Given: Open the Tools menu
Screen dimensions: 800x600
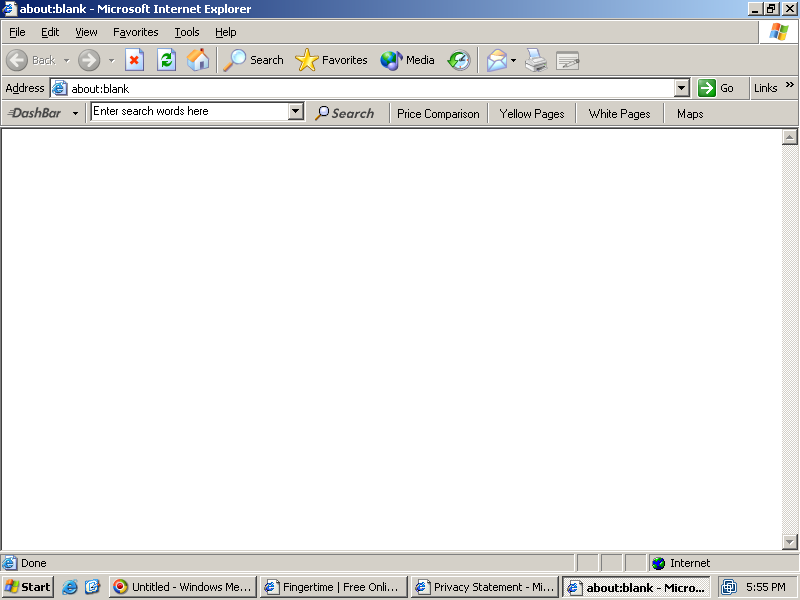Looking at the screenshot, I should coord(187,32).
